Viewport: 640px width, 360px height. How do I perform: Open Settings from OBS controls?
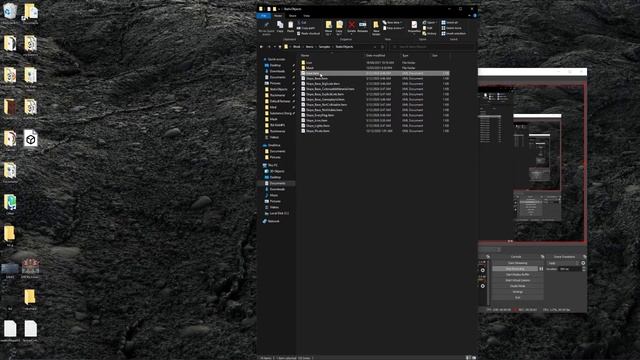pos(518,292)
